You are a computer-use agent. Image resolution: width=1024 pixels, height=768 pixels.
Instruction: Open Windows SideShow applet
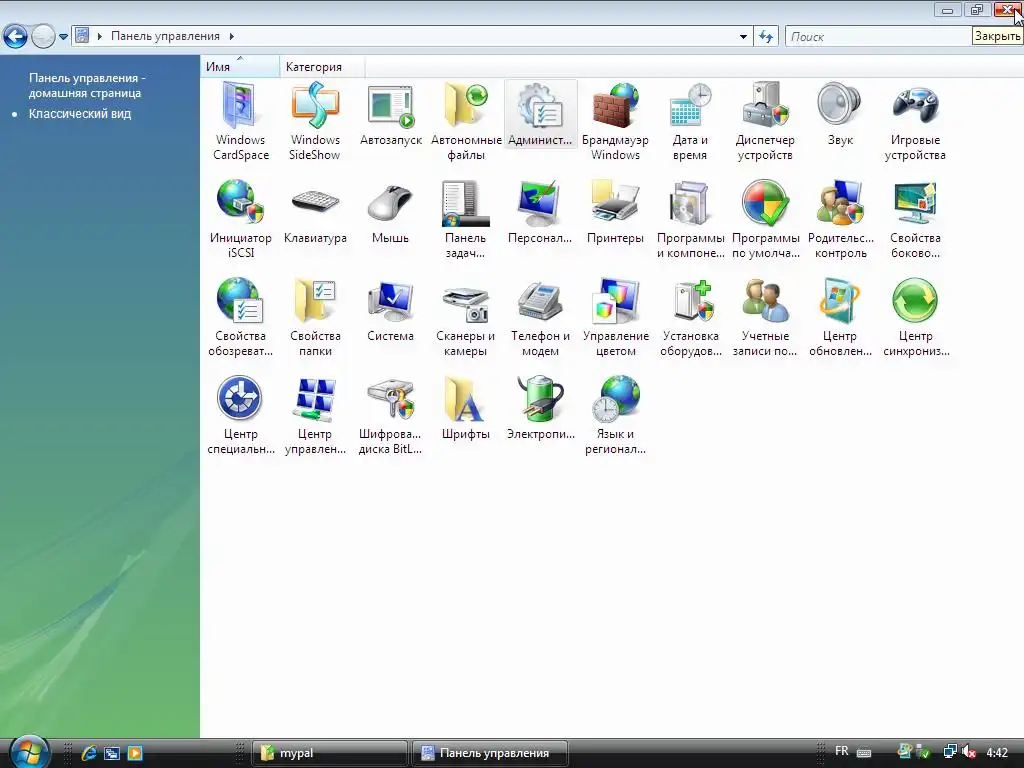[315, 121]
